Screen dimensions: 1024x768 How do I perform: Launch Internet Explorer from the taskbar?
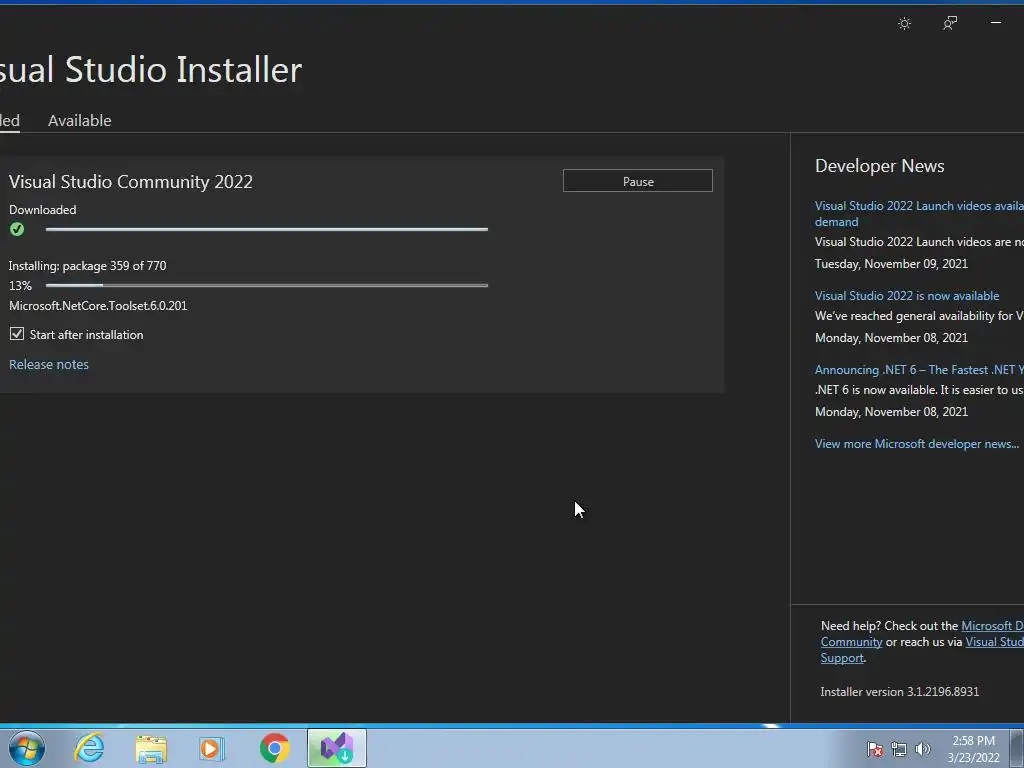coord(89,748)
